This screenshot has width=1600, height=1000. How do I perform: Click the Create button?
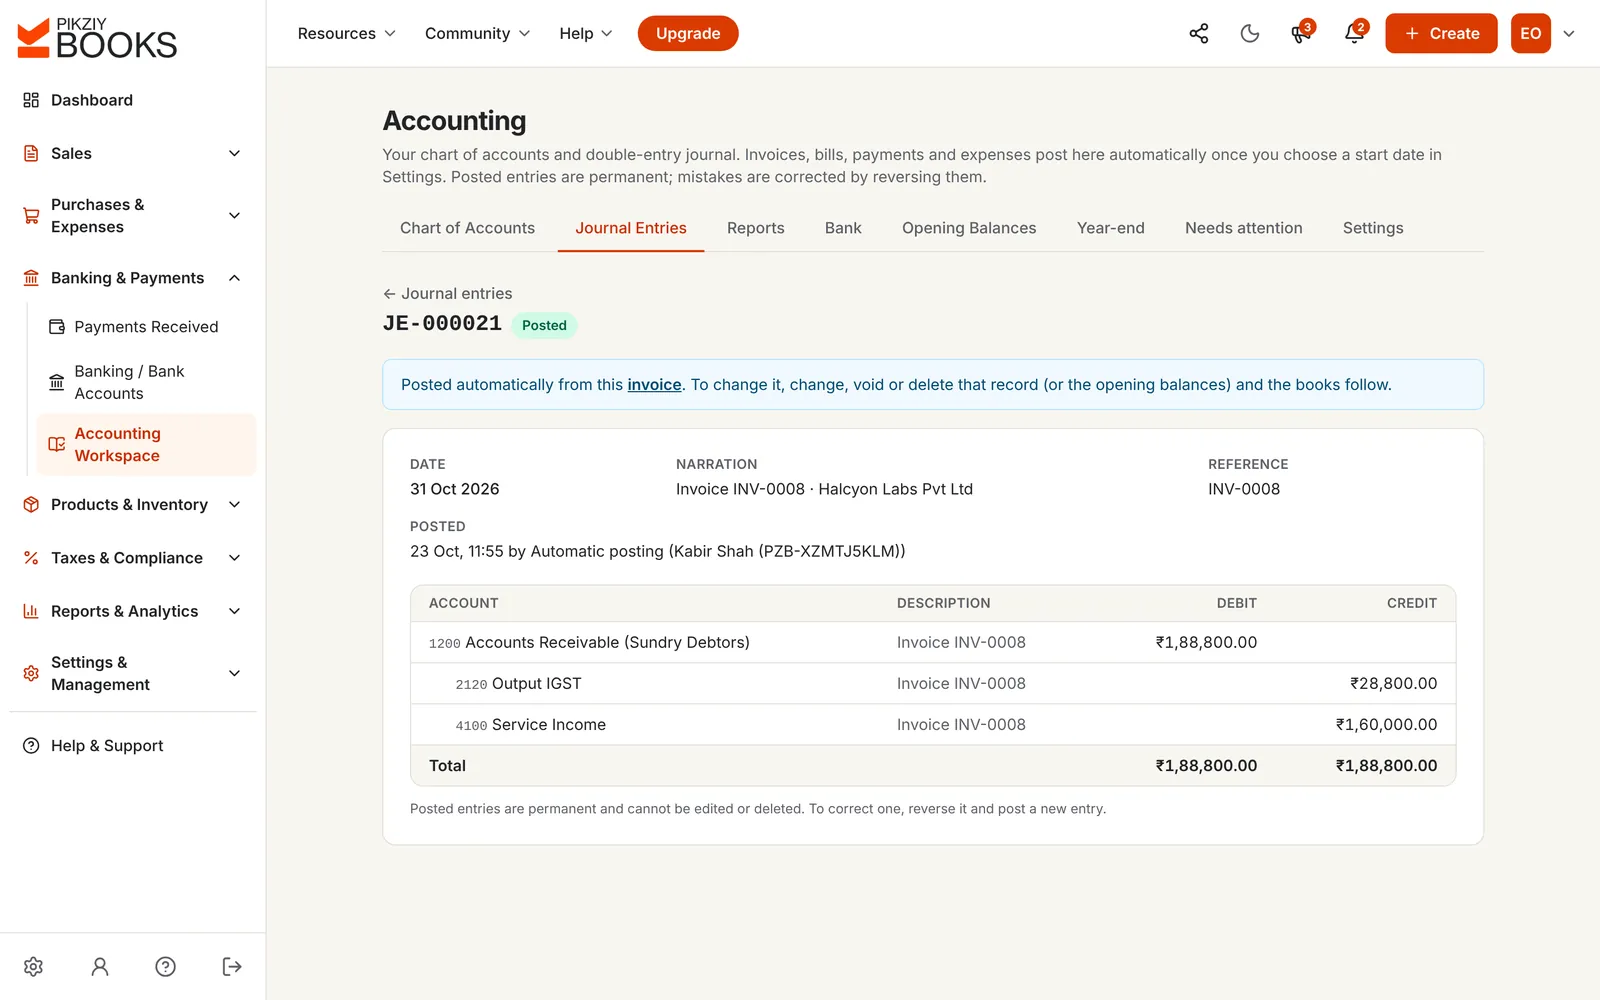1441,33
